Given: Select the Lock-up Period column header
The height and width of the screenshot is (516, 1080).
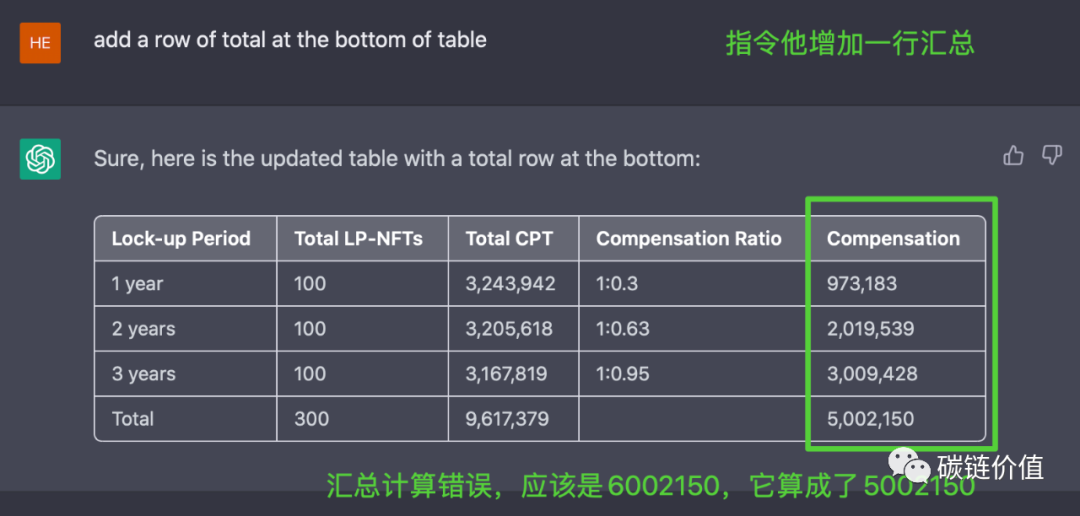Looking at the screenshot, I should [x=181, y=239].
